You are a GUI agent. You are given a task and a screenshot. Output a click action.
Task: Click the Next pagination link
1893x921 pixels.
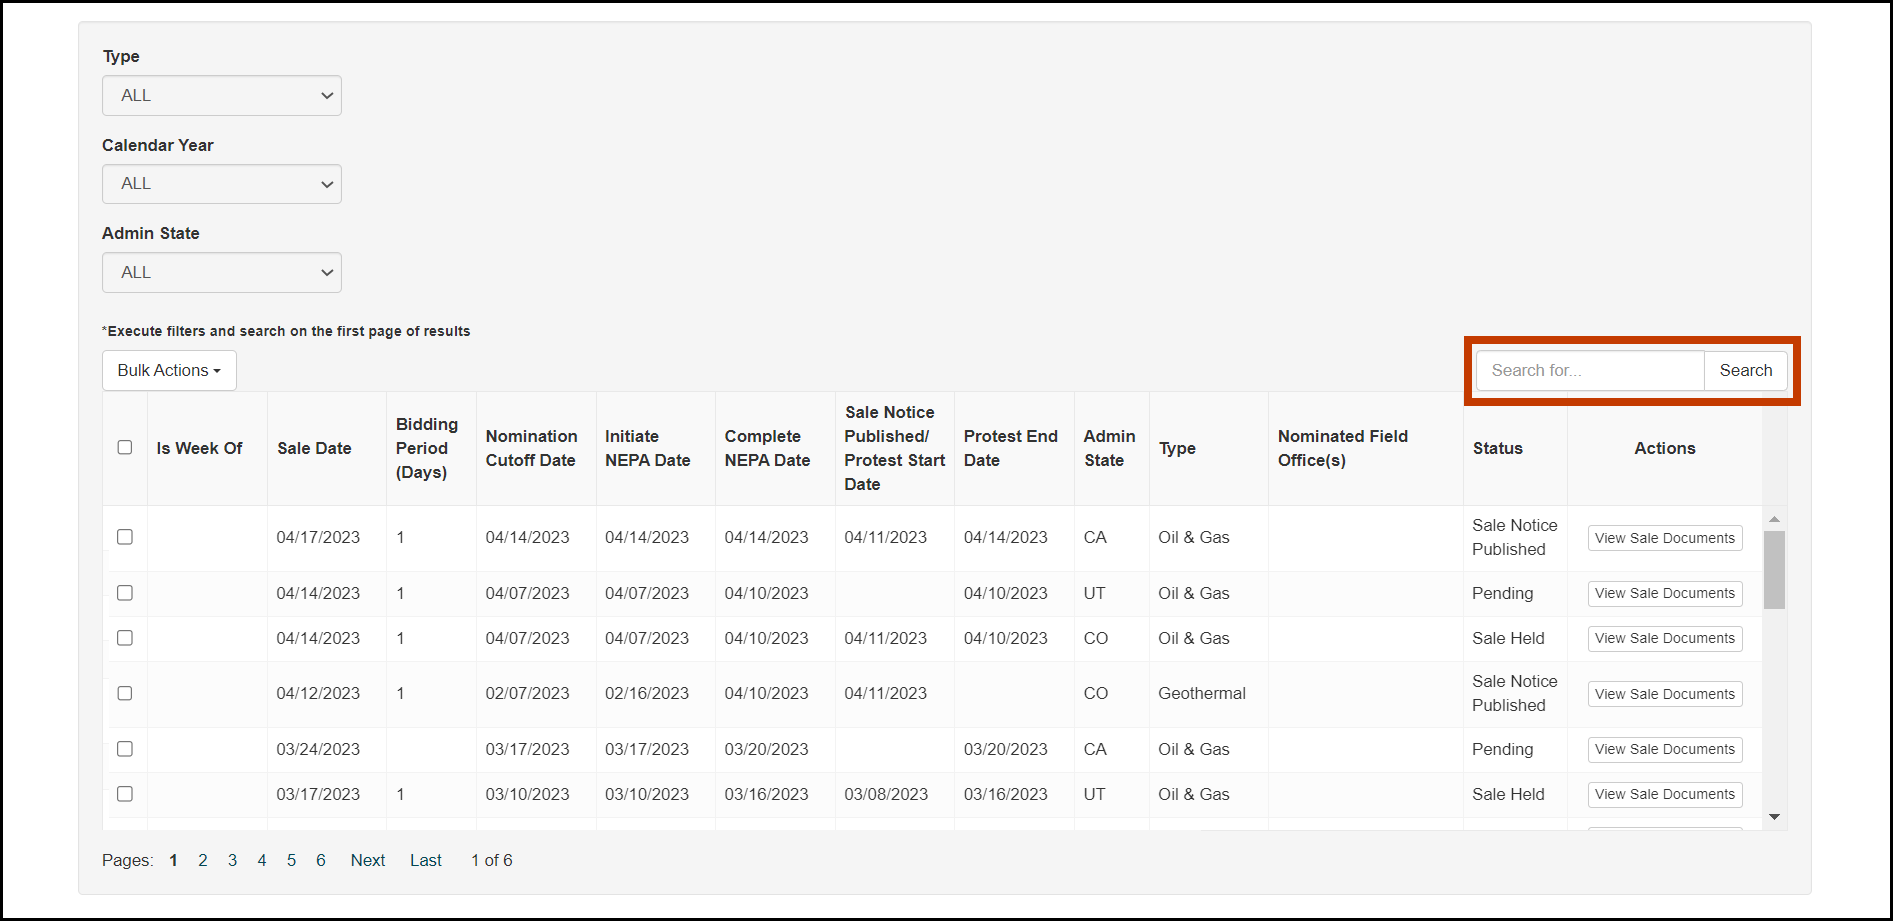coord(367,860)
